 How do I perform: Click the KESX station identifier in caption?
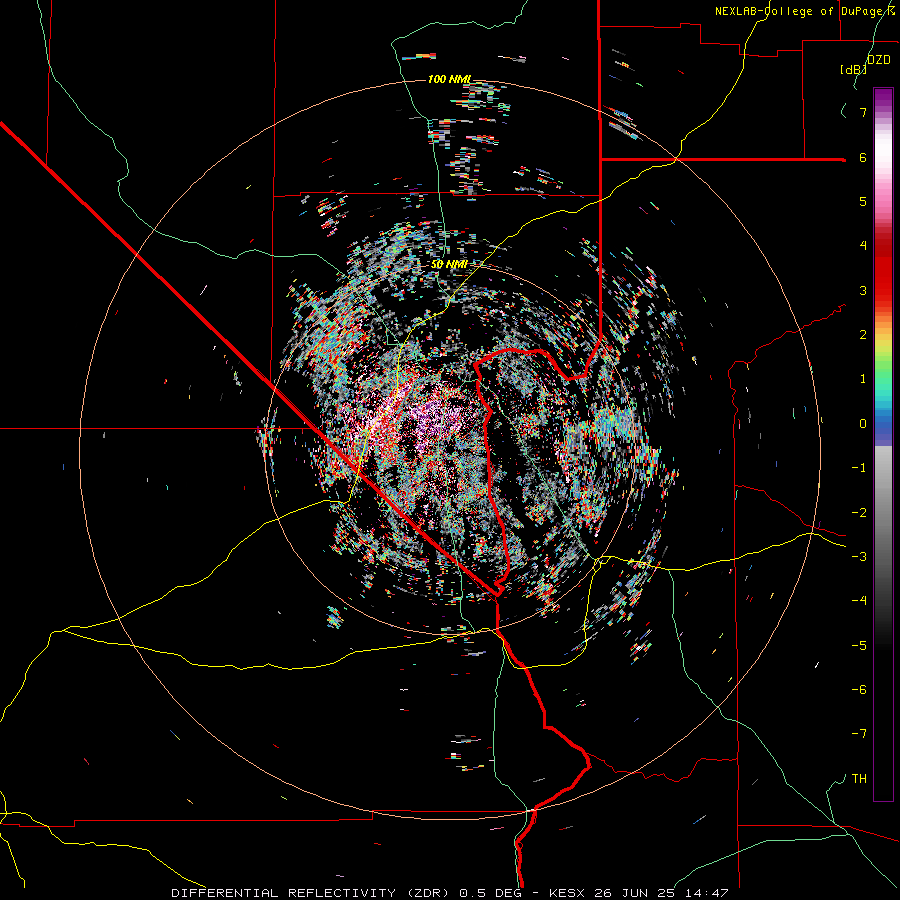click(568, 893)
